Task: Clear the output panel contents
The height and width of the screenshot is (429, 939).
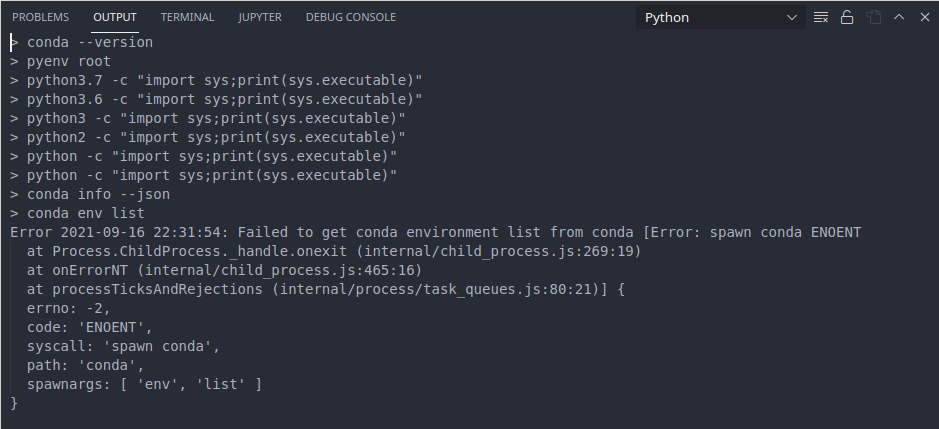Action: click(822, 17)
